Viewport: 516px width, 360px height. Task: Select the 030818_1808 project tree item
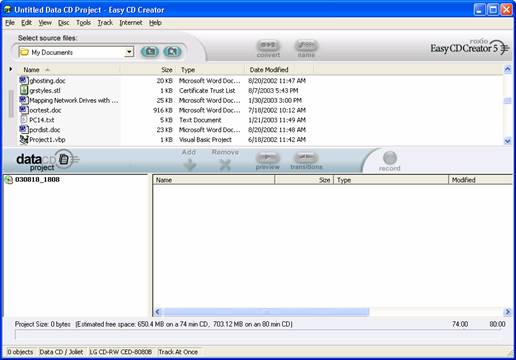37,180
